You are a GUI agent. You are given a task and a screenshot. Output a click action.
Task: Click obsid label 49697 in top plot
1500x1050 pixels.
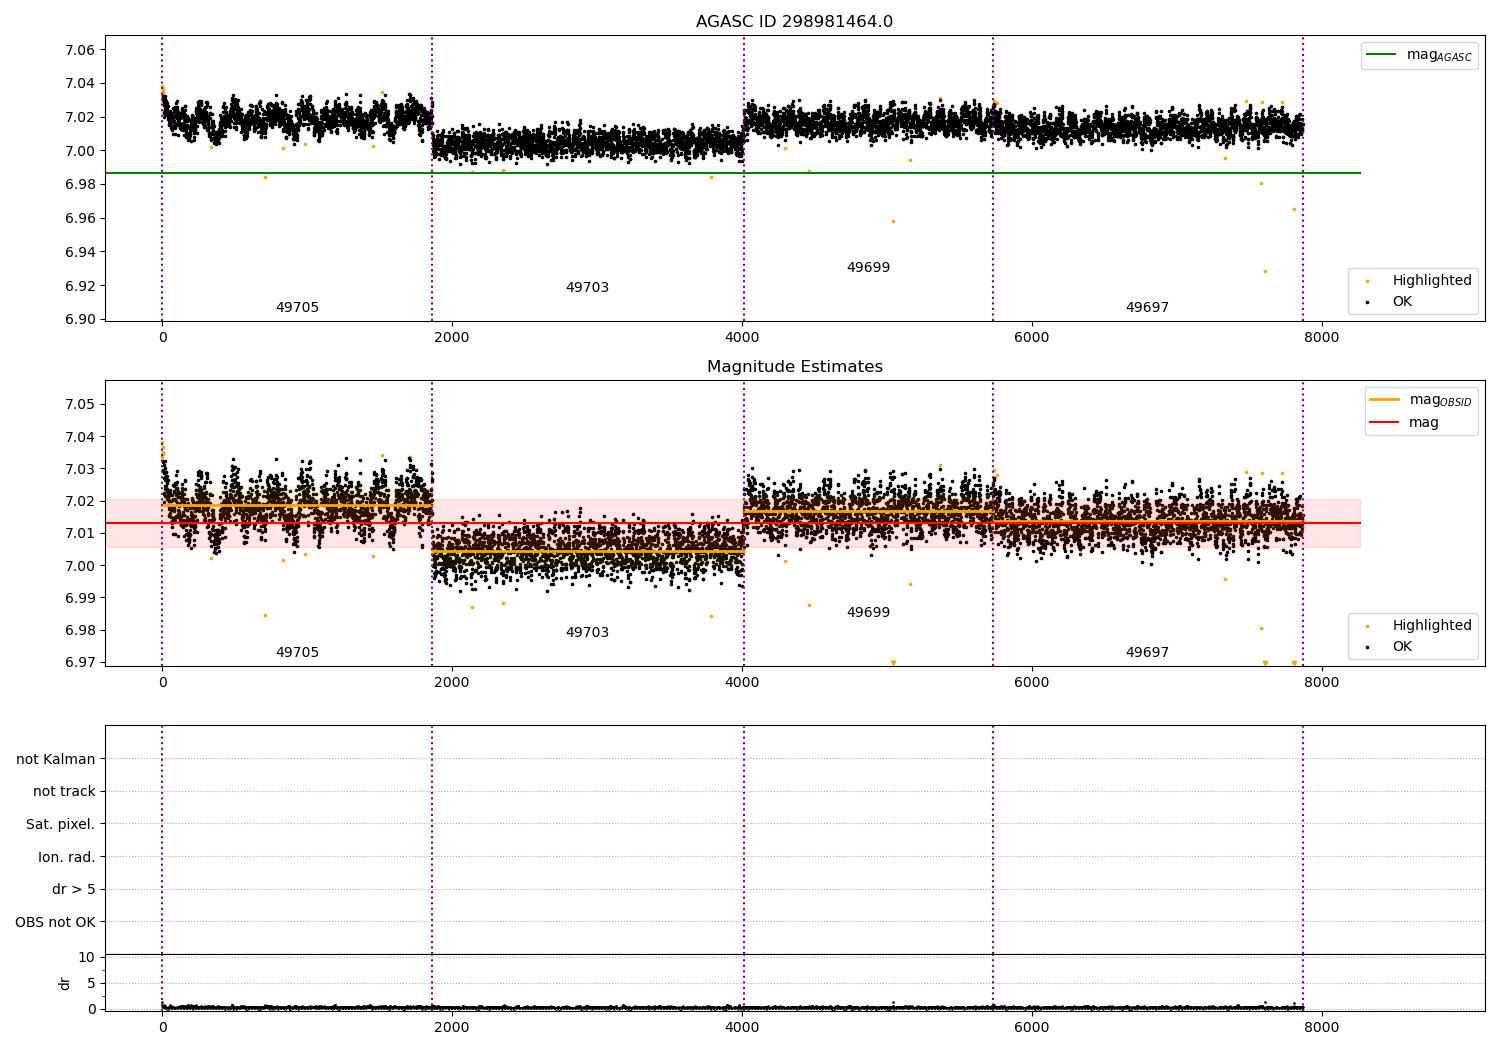[1147, 308]
